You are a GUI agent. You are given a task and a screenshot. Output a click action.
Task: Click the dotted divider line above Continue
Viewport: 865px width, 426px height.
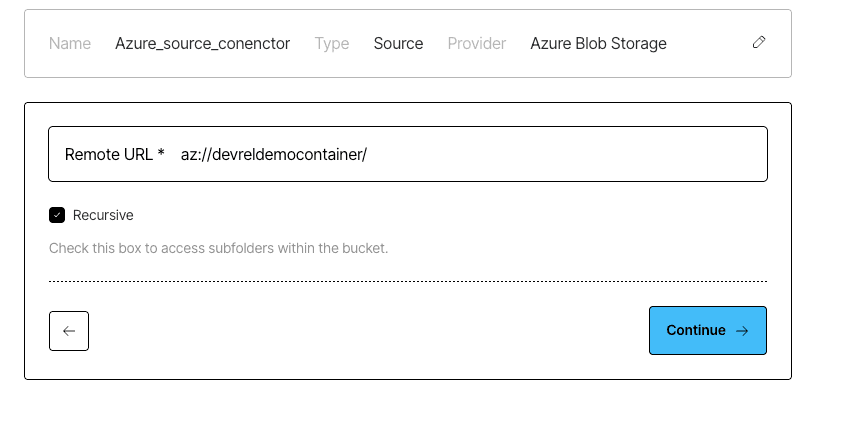(x=408, y=281)
